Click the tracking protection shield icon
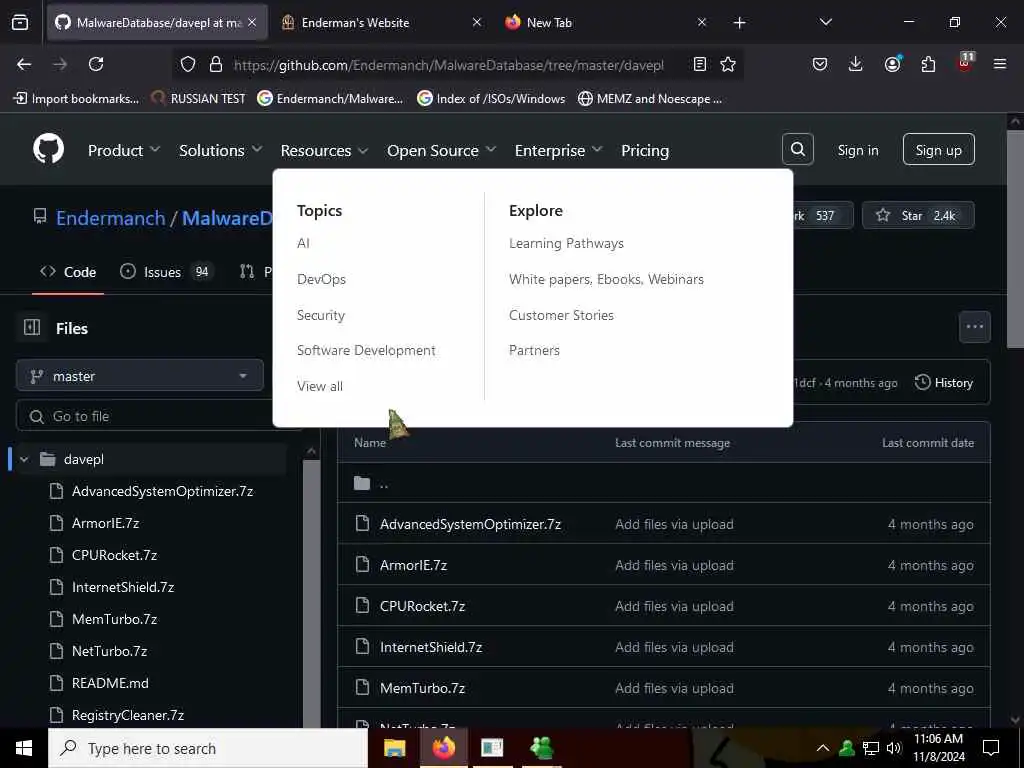Screen dimensions: 1024x768 pos(188,64)
